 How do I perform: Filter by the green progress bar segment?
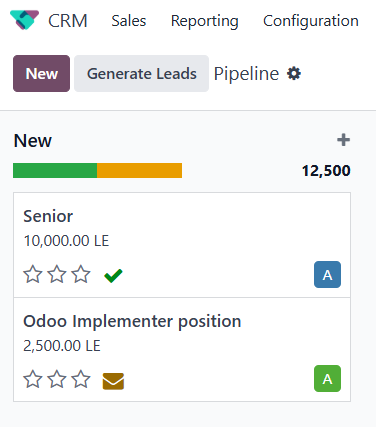(55, 170)
